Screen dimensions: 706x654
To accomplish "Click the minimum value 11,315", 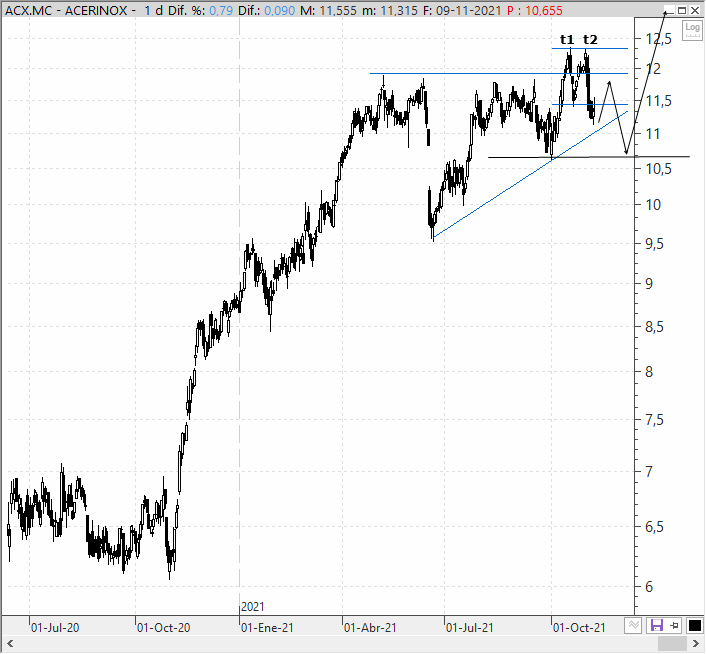I will 399,10.
